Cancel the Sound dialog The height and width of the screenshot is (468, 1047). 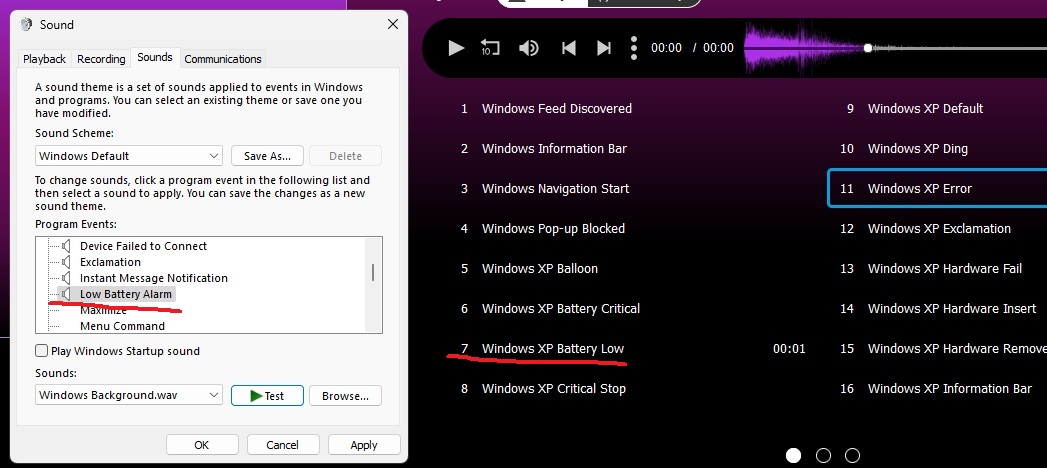pos(282,445)
